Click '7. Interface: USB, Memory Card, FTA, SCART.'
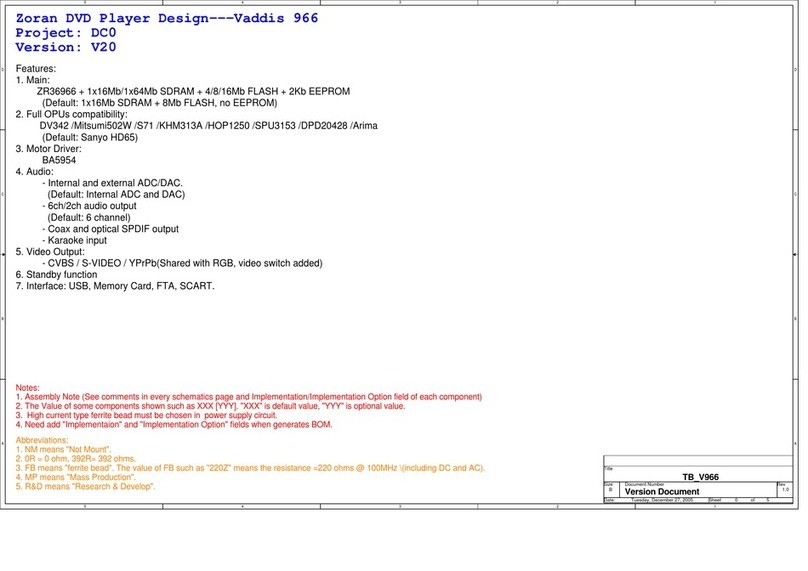Image resolution: width=808 pixels, height=571 pixels. click(x=115, y=286)
